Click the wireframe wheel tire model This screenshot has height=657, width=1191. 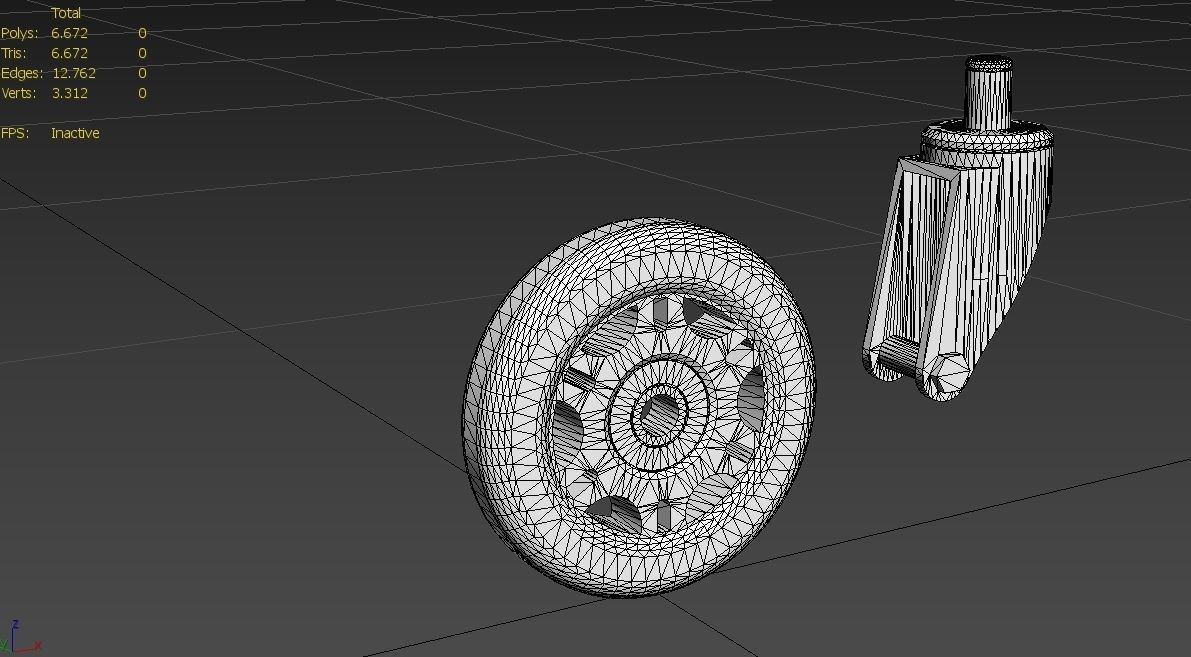pyautogui.click(x=640, y=408)
